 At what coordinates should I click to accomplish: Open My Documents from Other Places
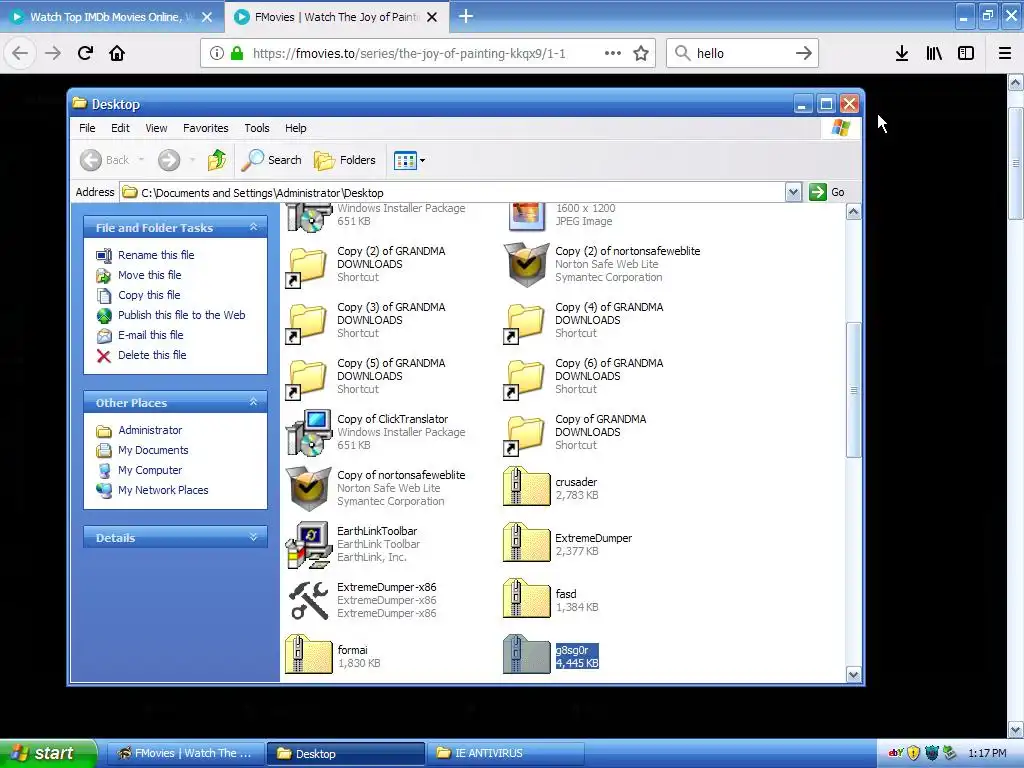tap(153, 450)
